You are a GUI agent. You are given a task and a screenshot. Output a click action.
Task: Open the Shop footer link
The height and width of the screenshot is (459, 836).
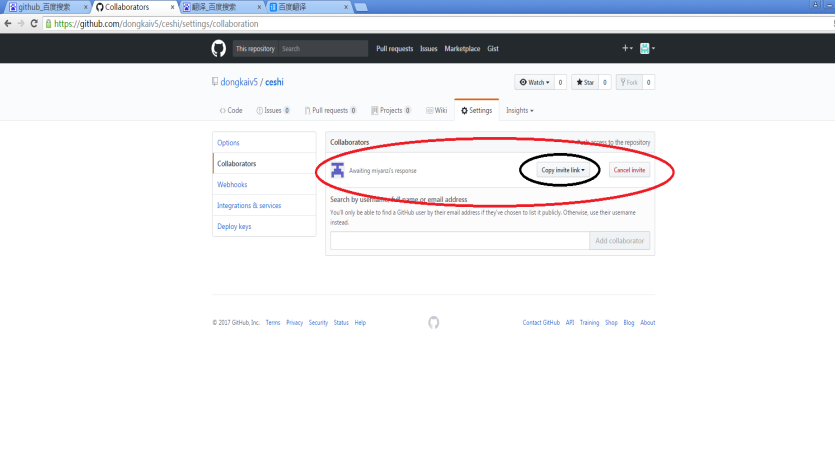click(x=611, y=323)
